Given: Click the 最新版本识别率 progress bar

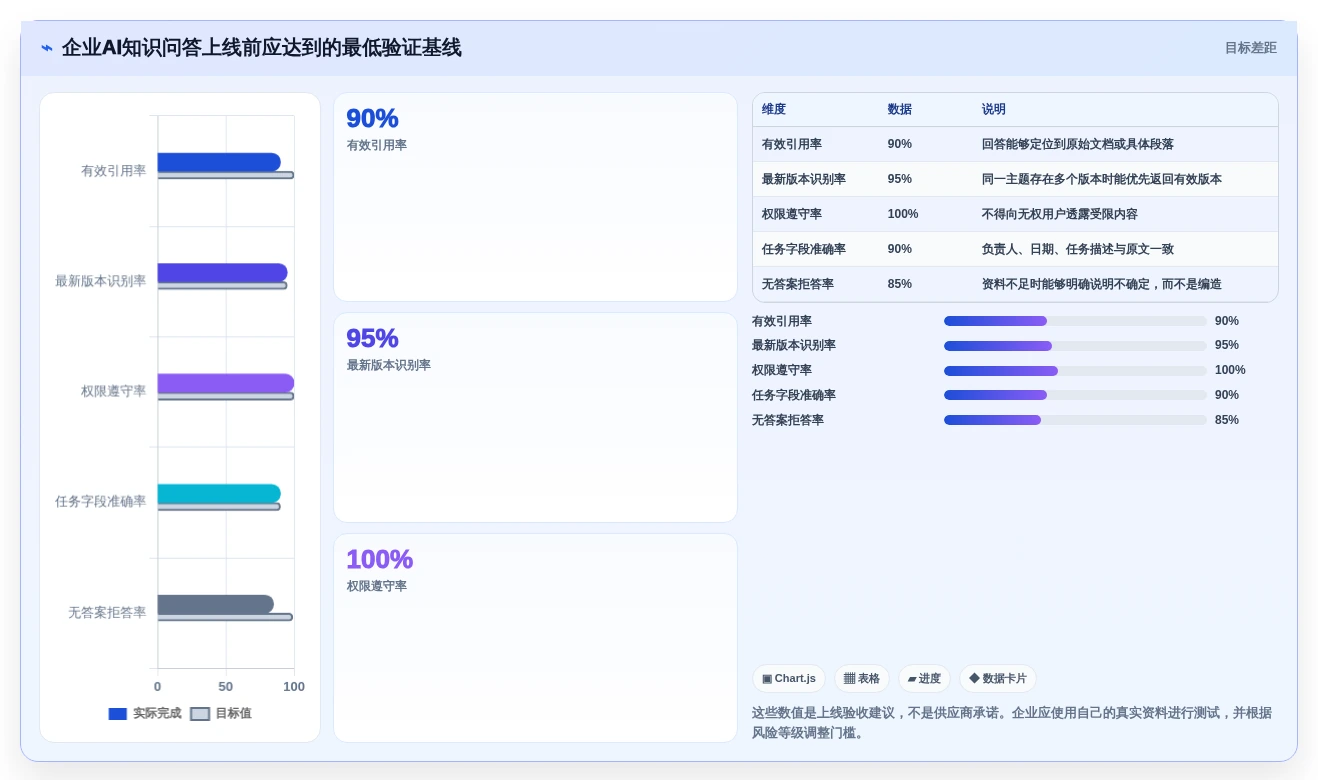Looking at the screenshot, I should pyautogui.click(x=1075, y=346).
